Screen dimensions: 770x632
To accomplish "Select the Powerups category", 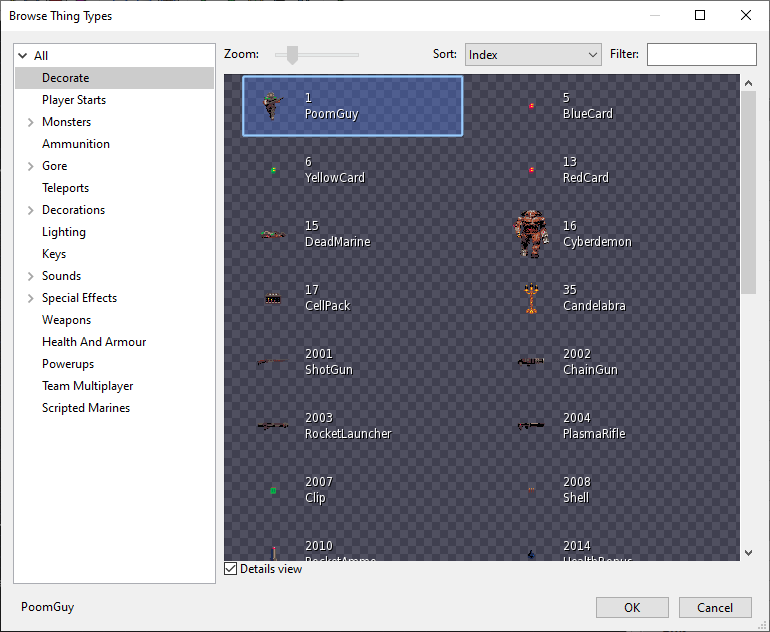I will [68, 364].
